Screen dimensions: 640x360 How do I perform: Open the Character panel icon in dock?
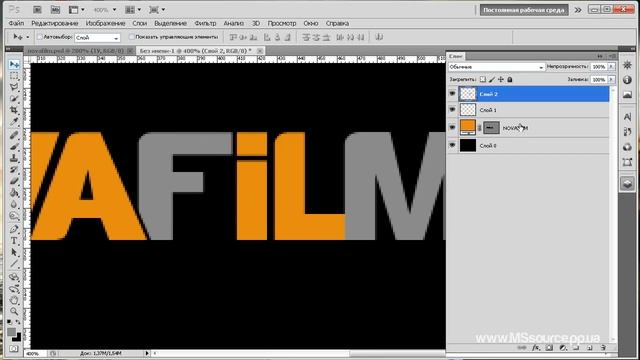(x=627, y=117)
